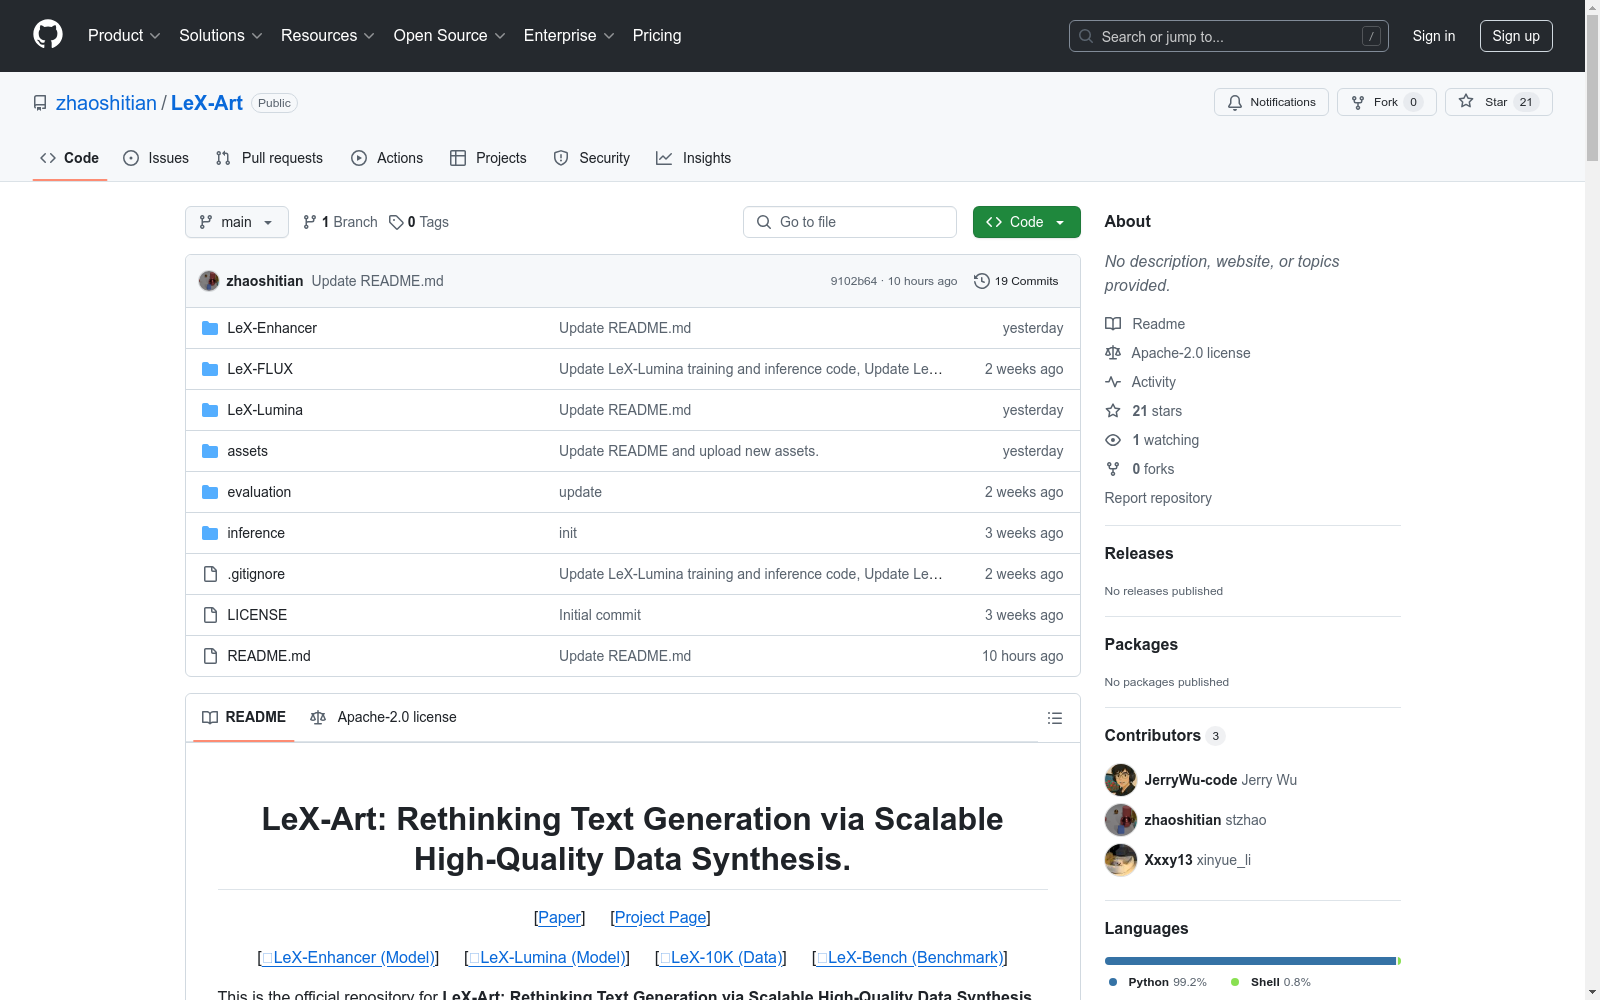This screenshot has height=1000, width=1600.
Task: Click zhaoshitian's avatar in the latest commit row
Action: coord(209,281)
